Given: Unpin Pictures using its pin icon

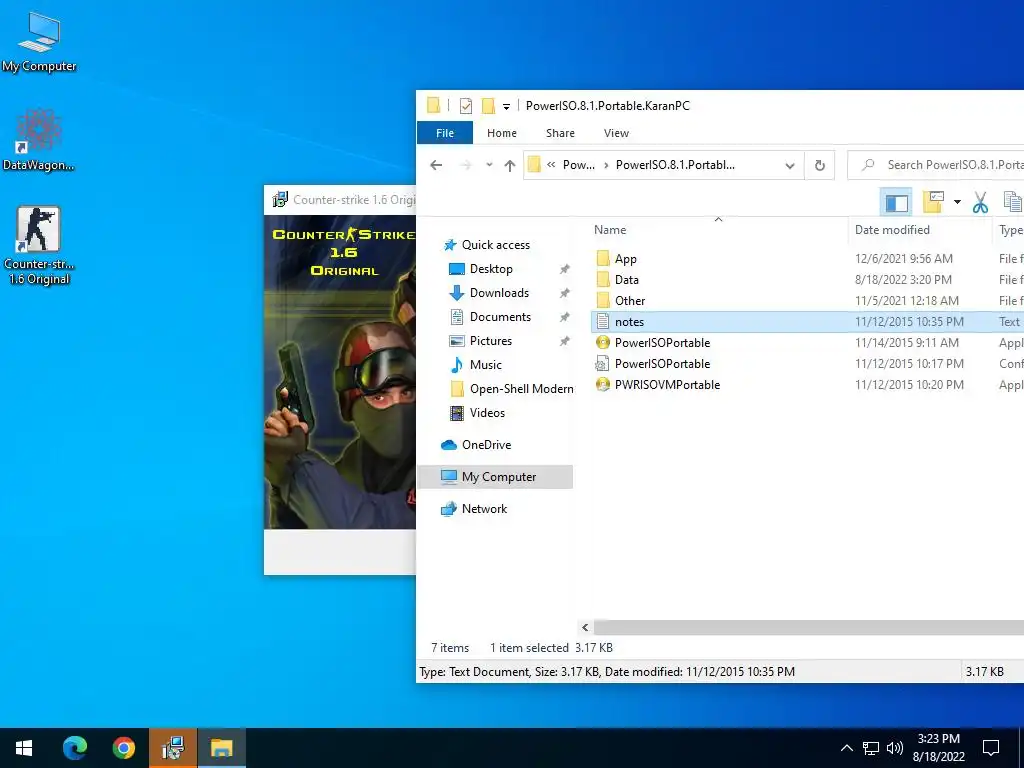Looking at the screenshot, I should 564,341.
